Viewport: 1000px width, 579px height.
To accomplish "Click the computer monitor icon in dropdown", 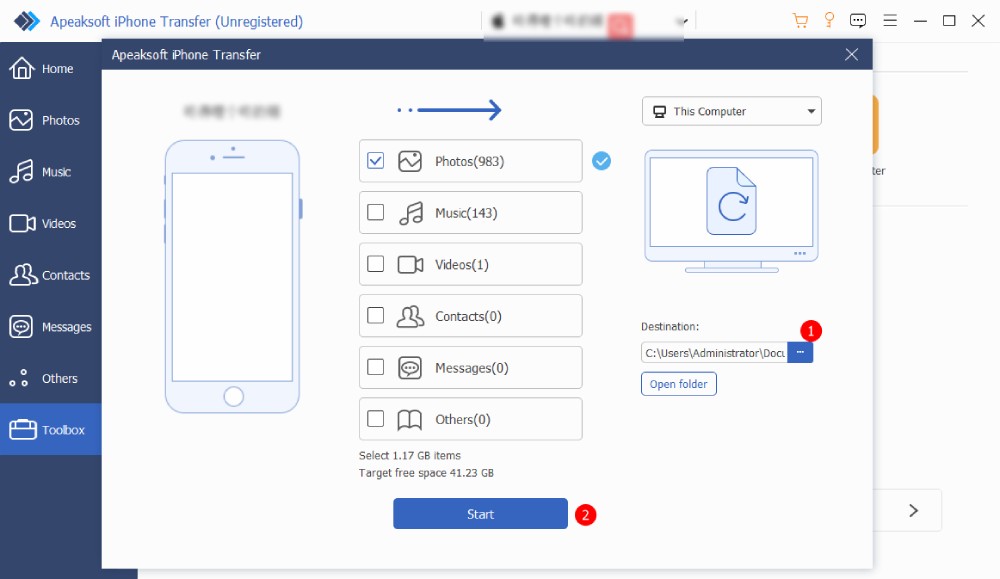I will pyautogui.click(x=659, y=112).
